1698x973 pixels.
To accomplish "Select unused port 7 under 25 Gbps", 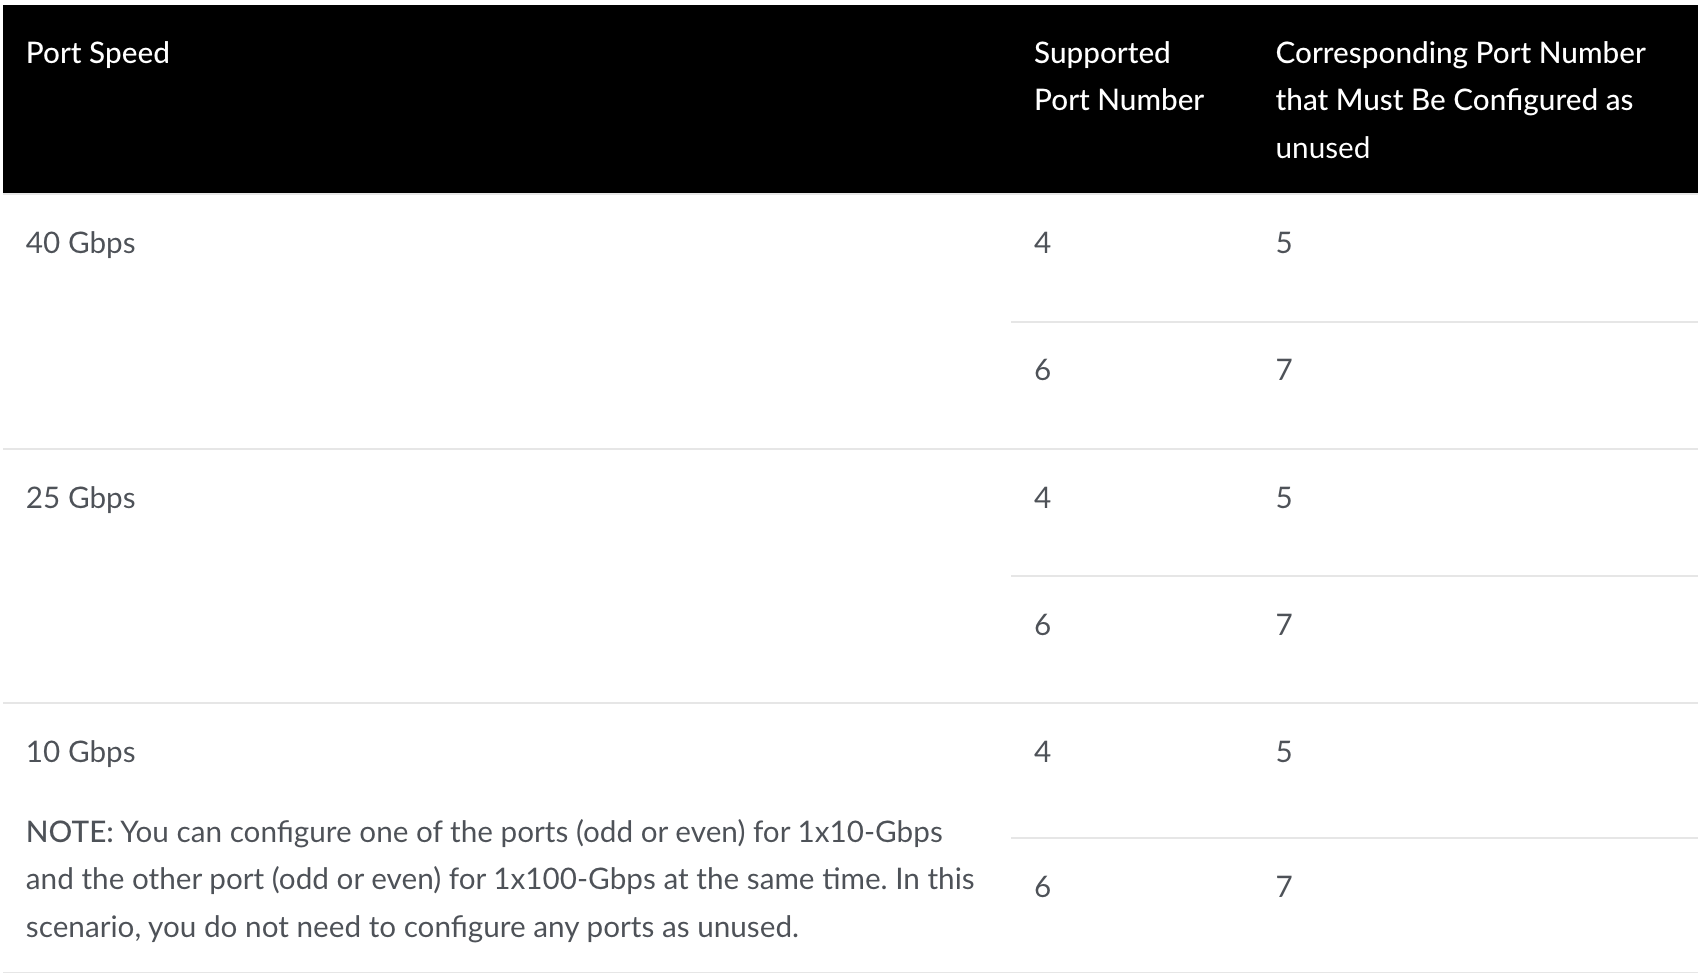I will (x=1284, y=625).
